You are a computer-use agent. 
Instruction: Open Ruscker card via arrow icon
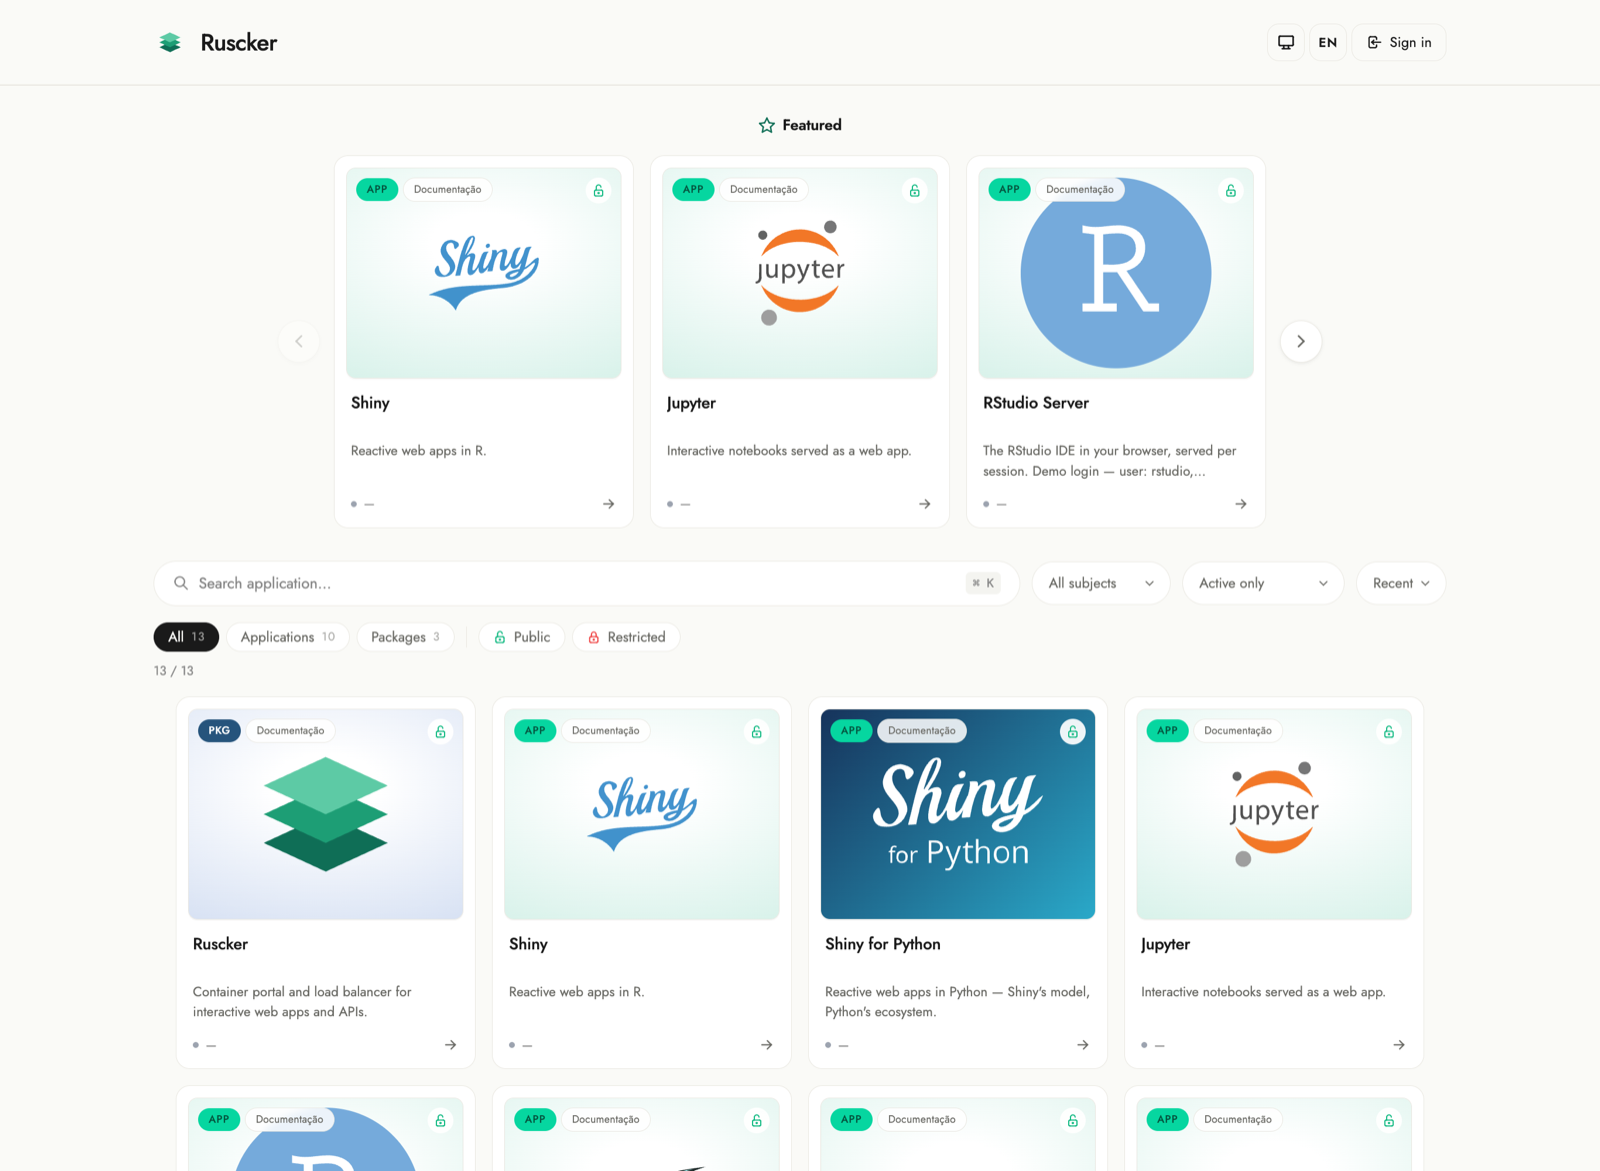tap(450, 1045)
